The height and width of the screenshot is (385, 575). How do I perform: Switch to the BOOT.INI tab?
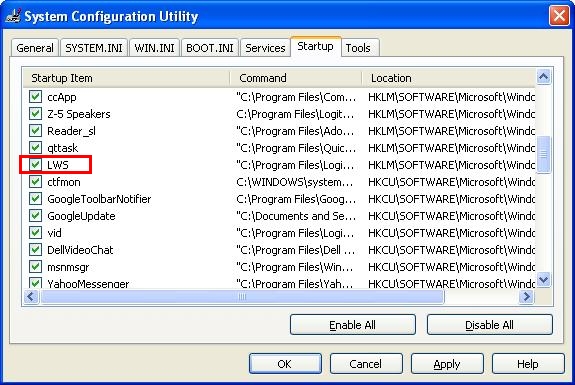(210, 48)
